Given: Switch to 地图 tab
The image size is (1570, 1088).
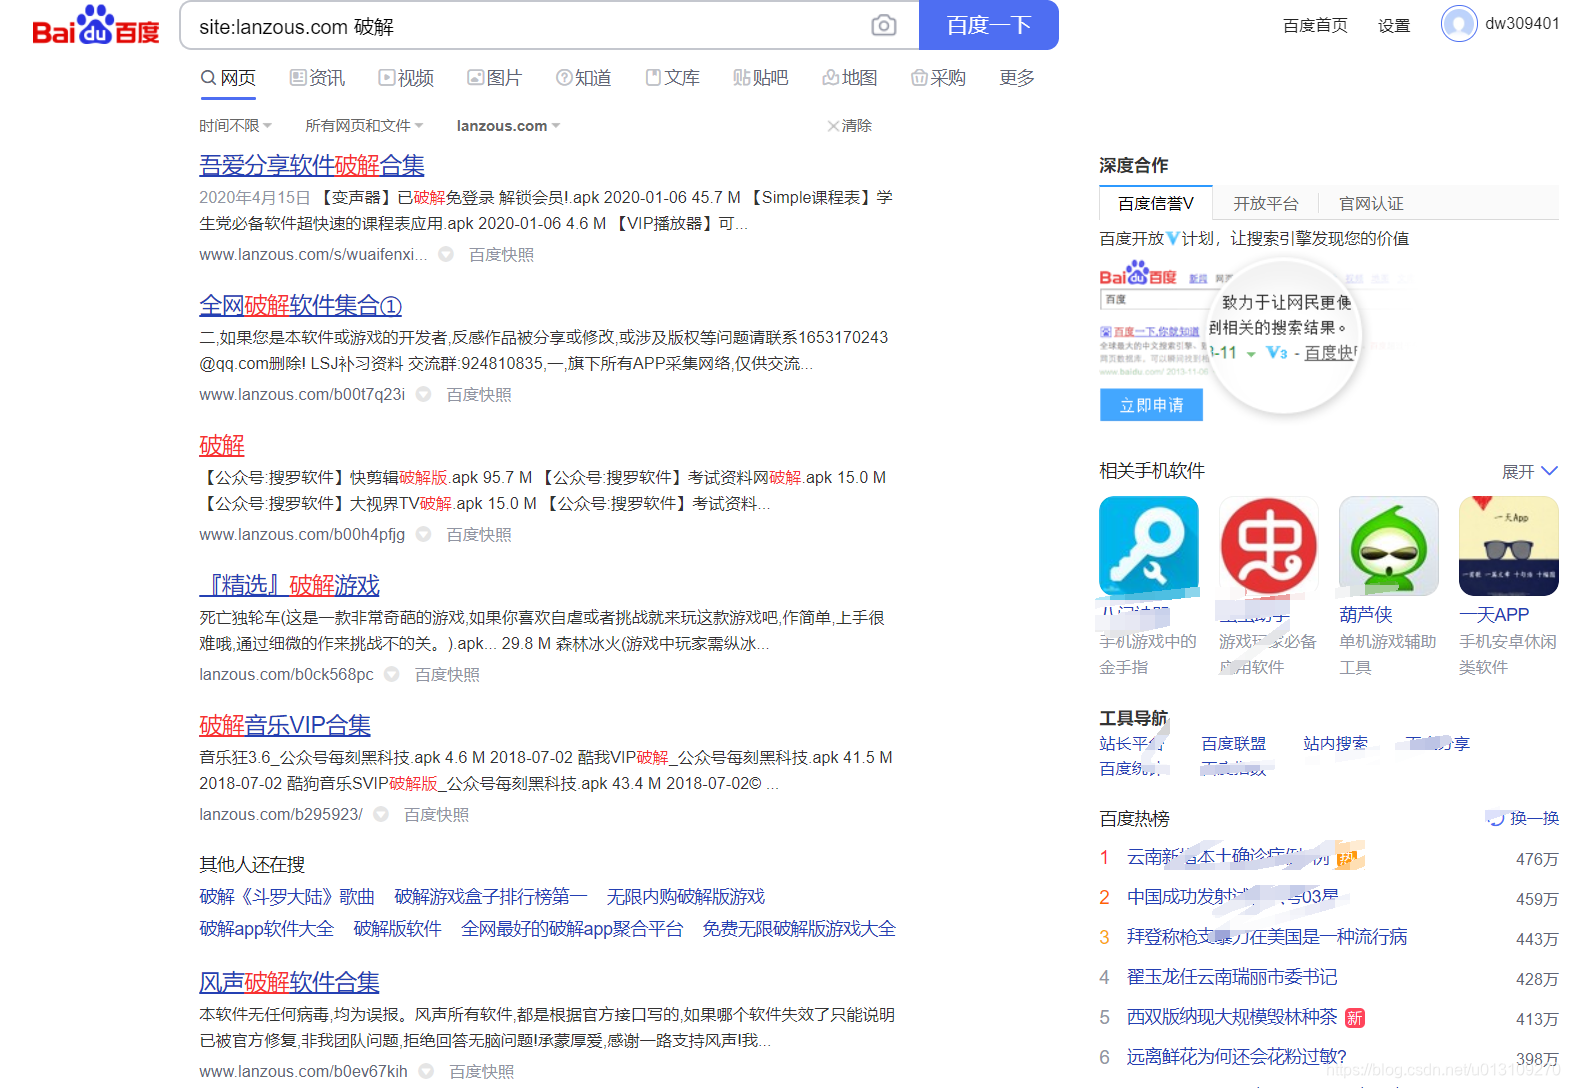Looking at the screenshot, I should 850,78.
